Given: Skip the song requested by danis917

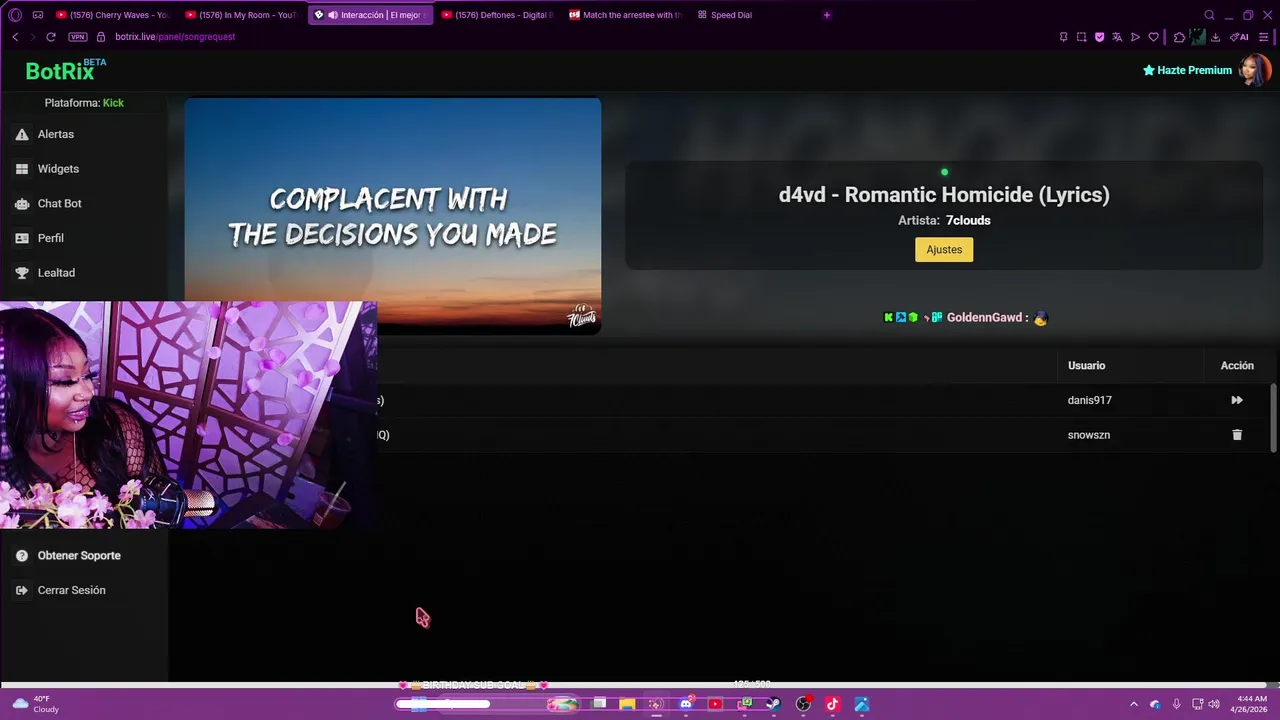Looking at the screenshot, I should pos(1237,400).
